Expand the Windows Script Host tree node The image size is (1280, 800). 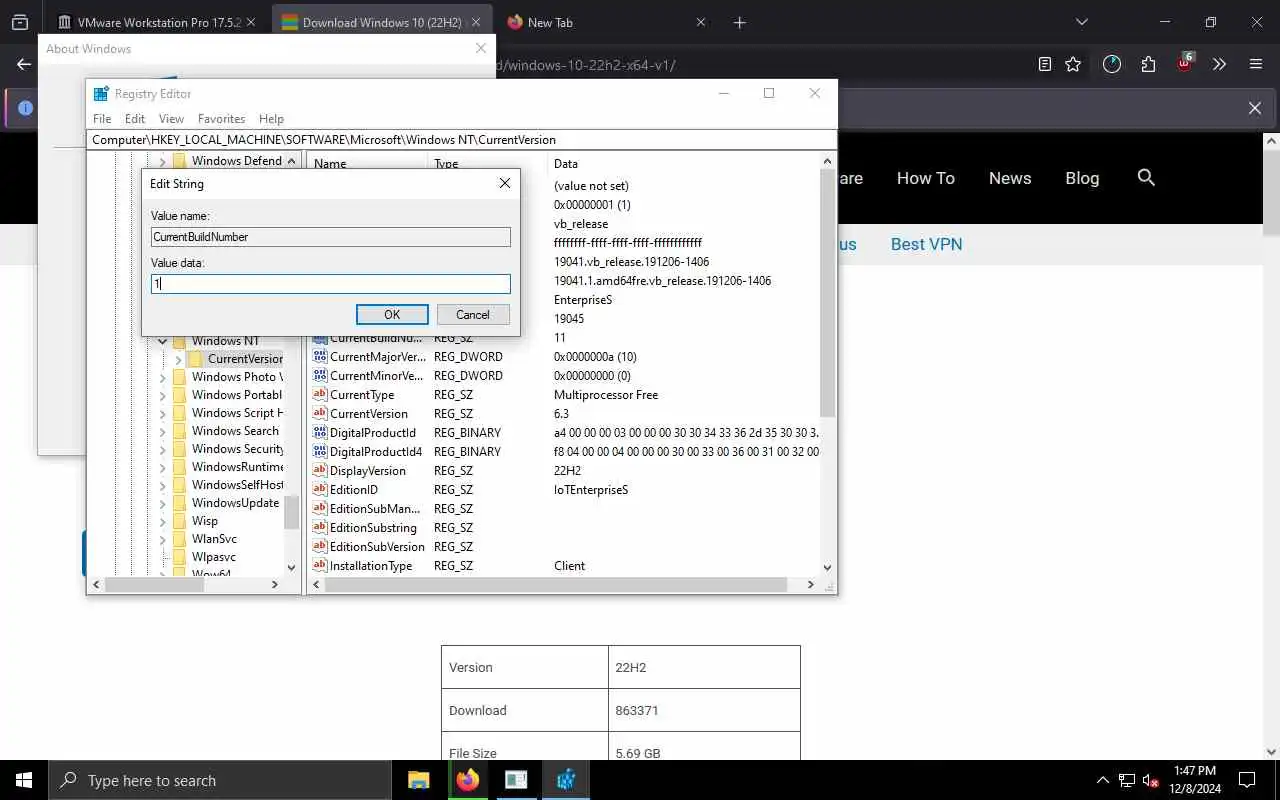pyautogui.click(x=162, y=413)
